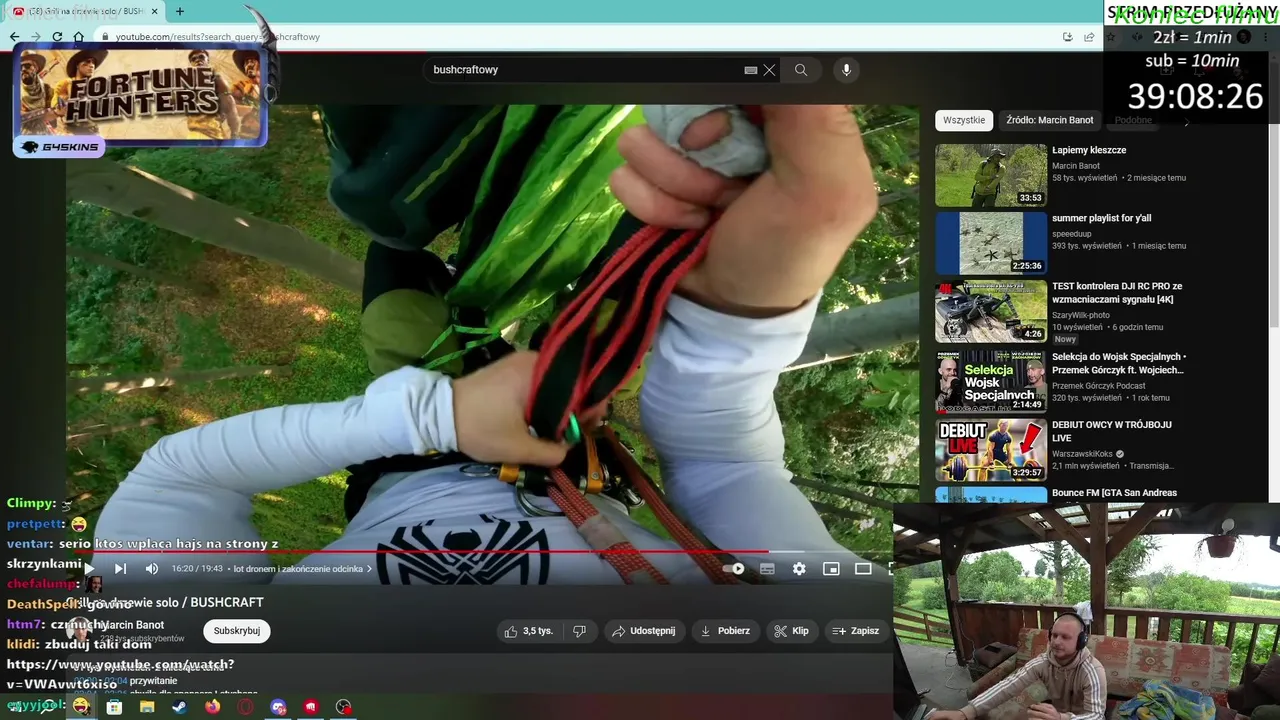
Task: Toggle subtitles/captions button in the player
Action: (767, 569)
